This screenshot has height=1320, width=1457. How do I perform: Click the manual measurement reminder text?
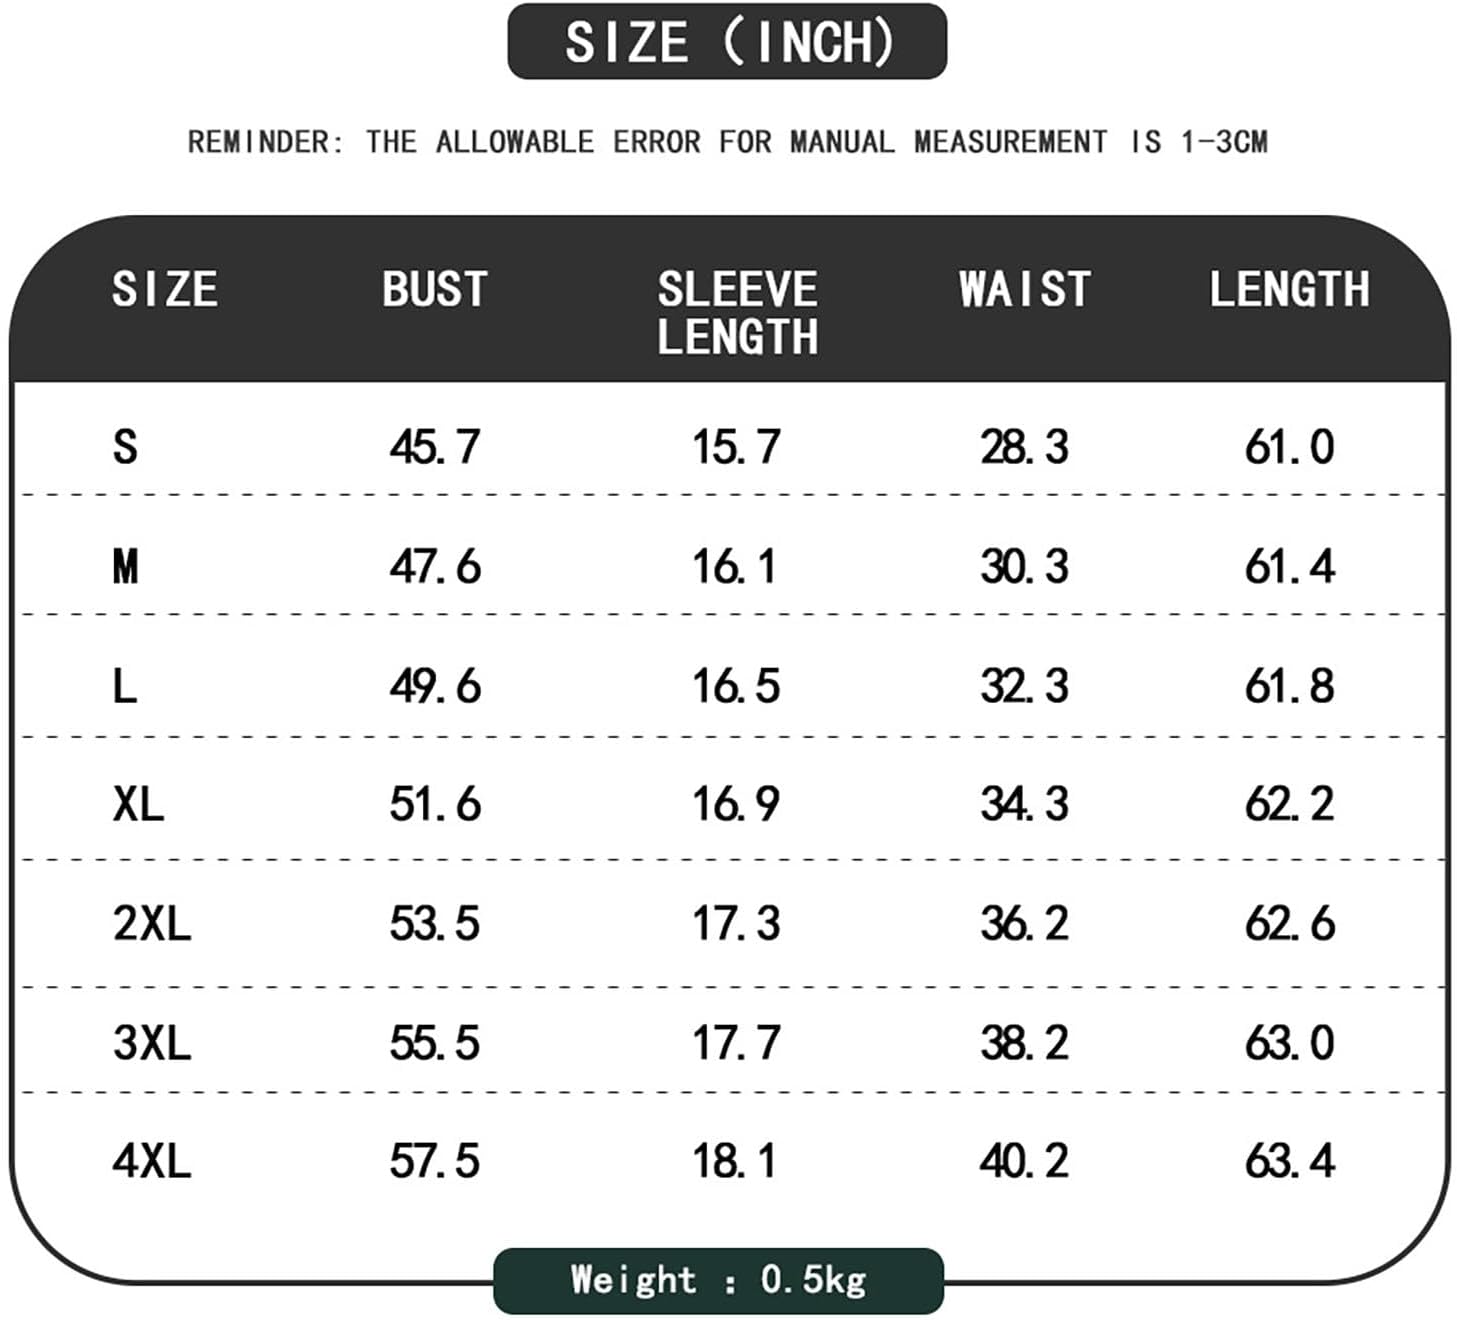[727, 142]
